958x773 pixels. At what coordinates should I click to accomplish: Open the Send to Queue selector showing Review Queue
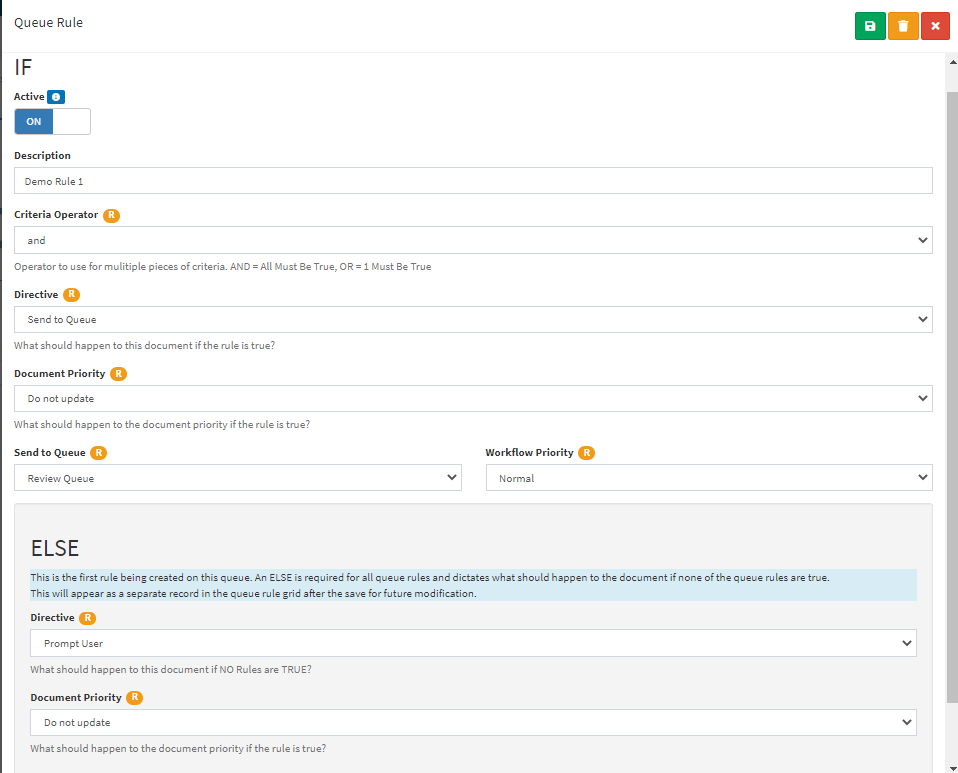(237, 477)
